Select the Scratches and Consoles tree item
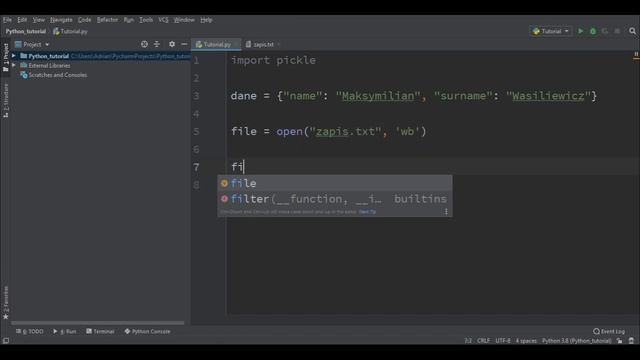Screen dimensions: 640x360 point(57,75)
